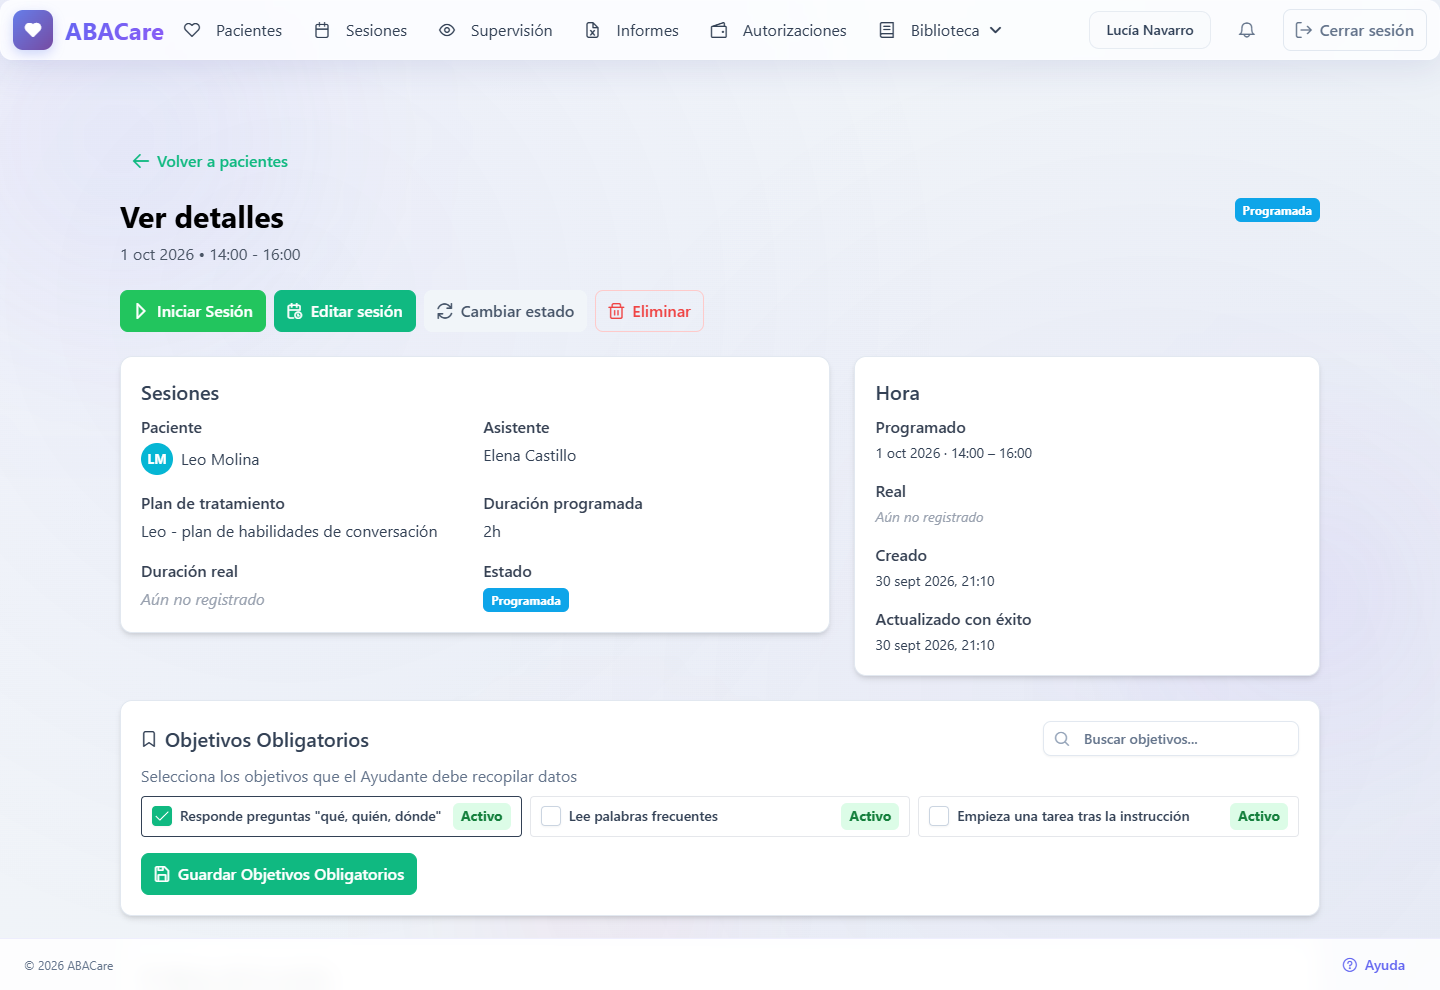Click Cambiar estado button

click(505, 311)
